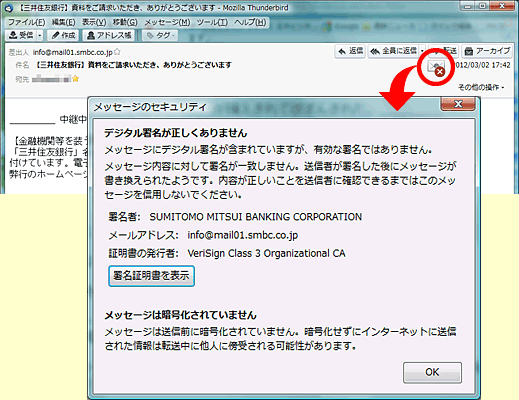Click the blurred recipient address

pyautogui.click(x=51, y=79)
